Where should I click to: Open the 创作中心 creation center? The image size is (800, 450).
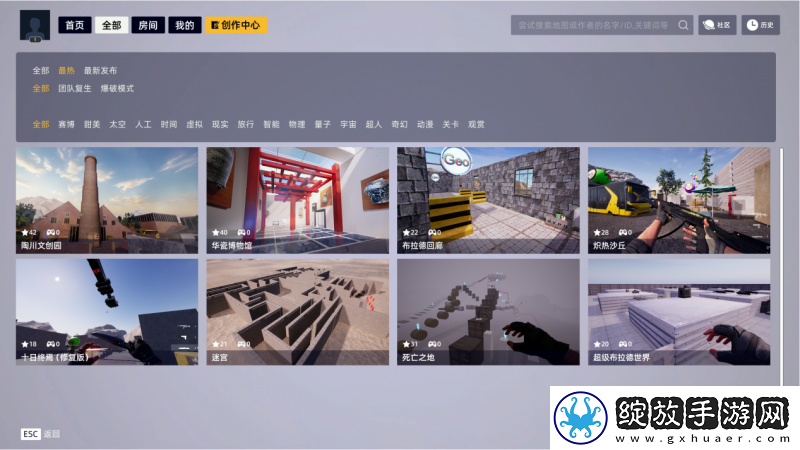[x=236, y=25]
